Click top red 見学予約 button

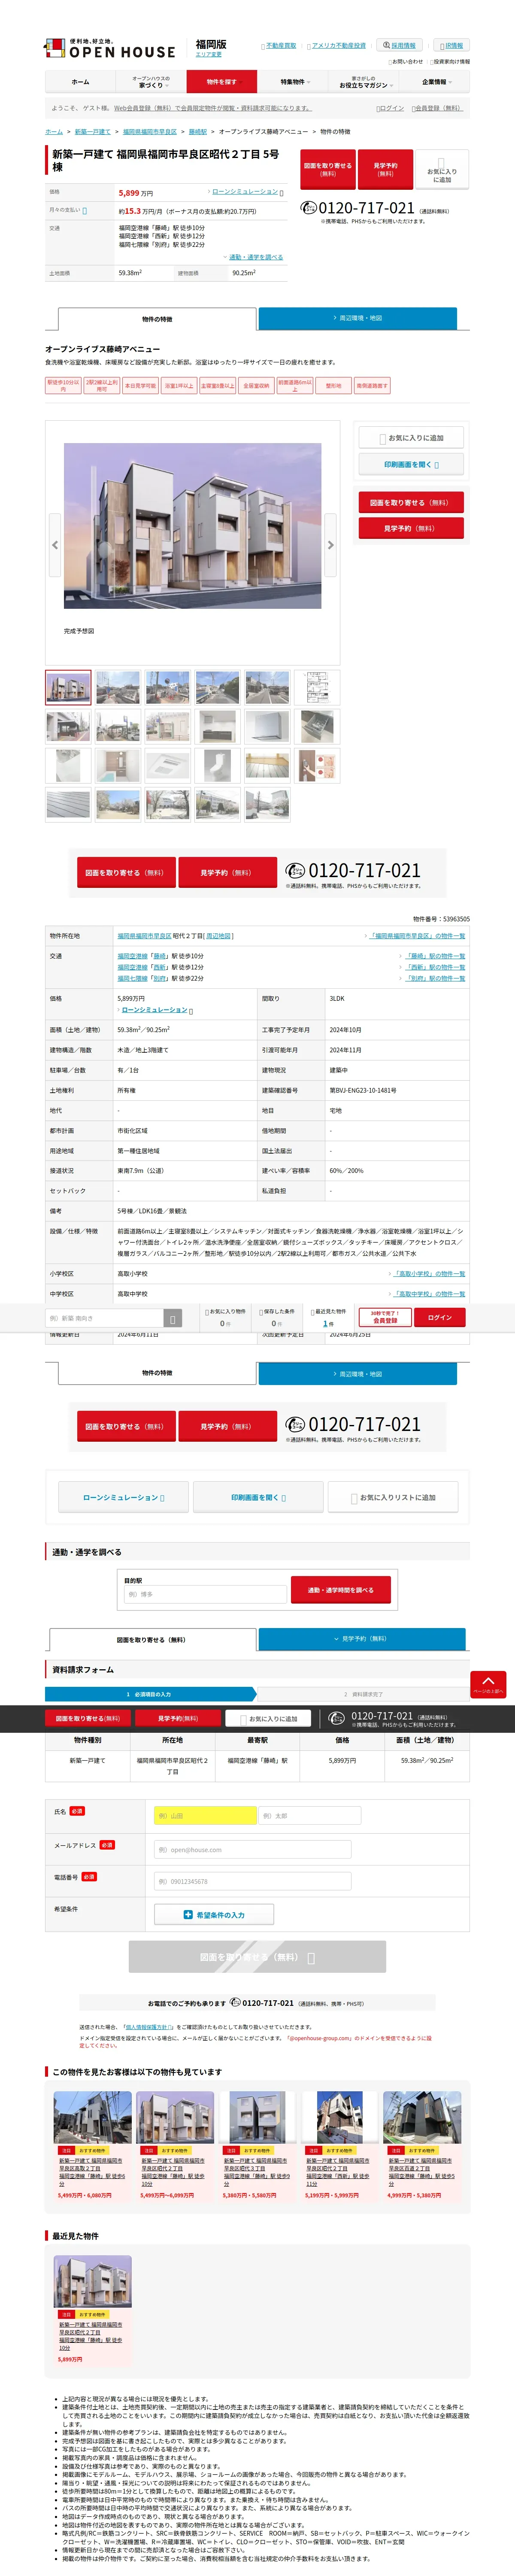385,169
